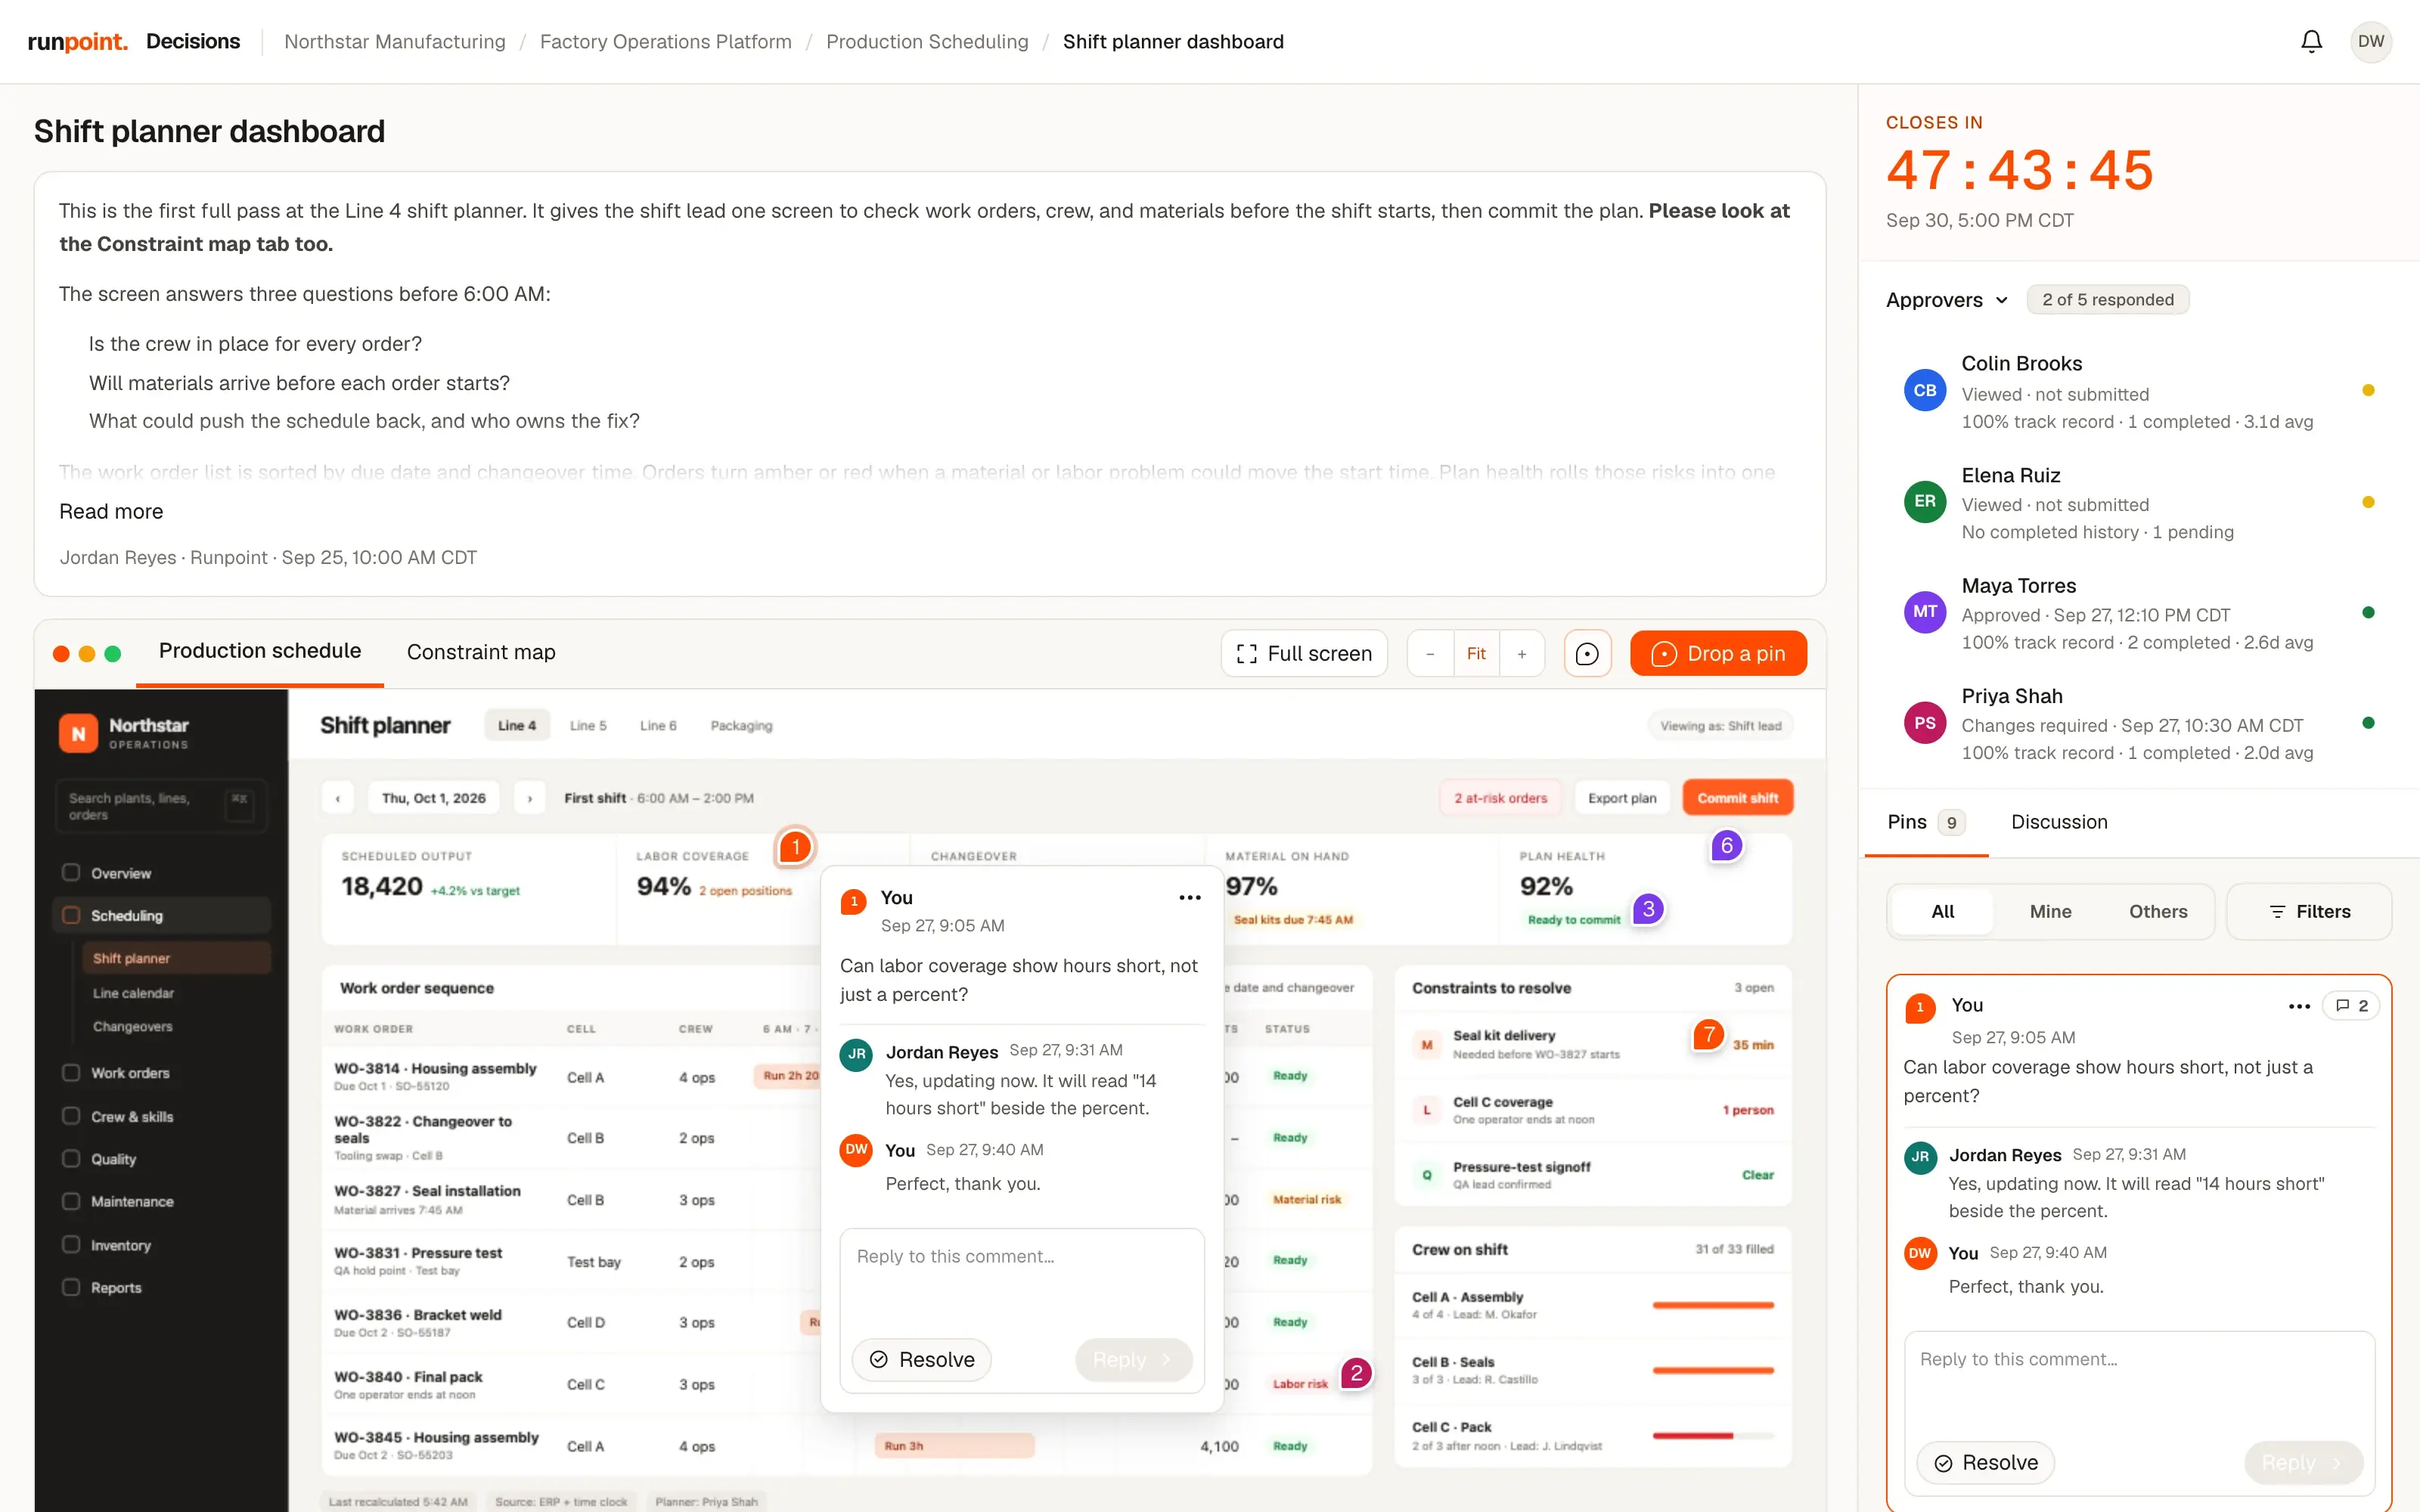The image size is (2420, 1512).
Task: Open the Viewing as: Shift lead selector
Action: 1720,726
